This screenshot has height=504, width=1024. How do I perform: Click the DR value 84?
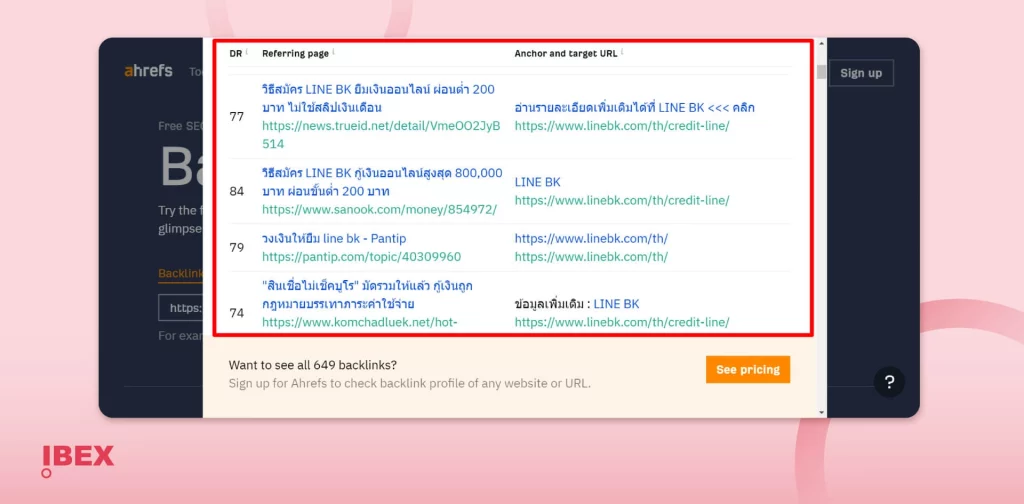(x=236, y=191)
